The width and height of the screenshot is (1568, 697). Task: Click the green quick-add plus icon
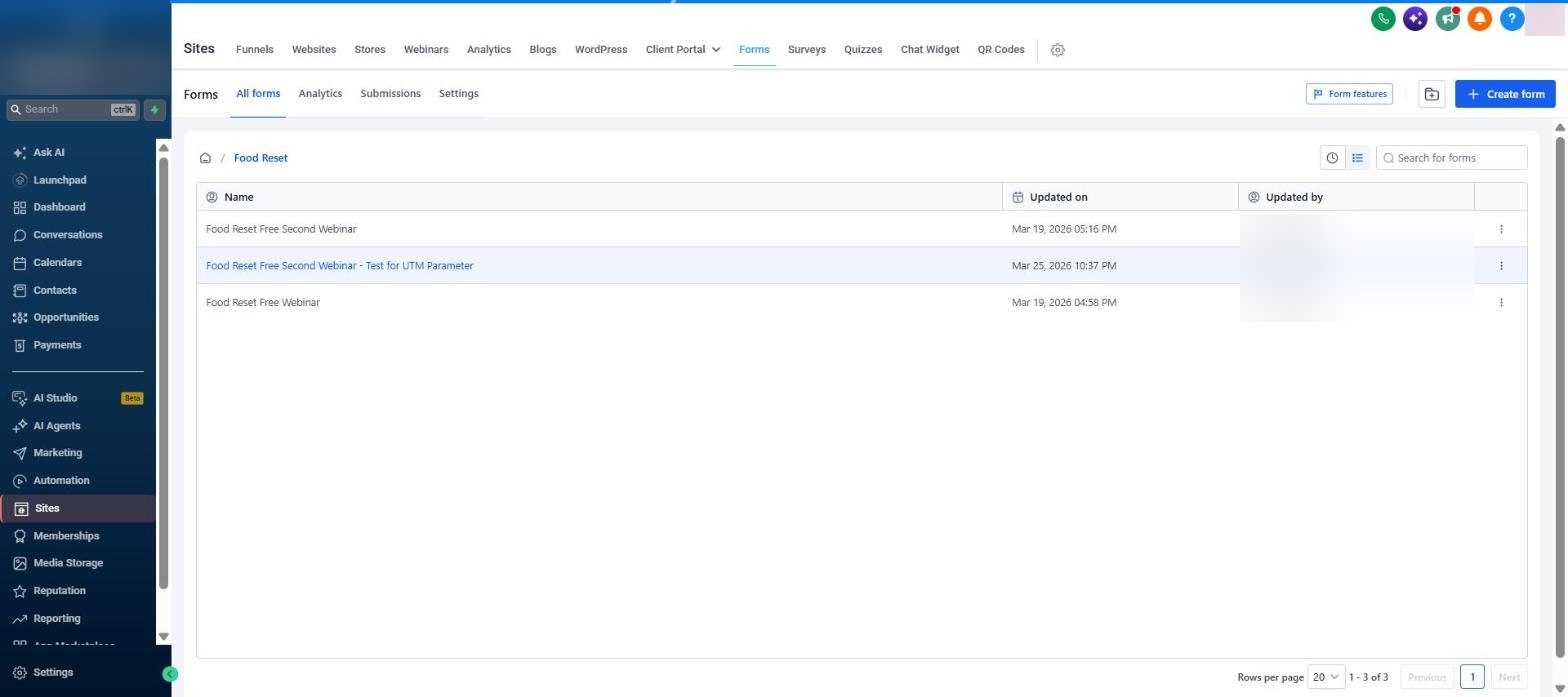click(155, 110)
